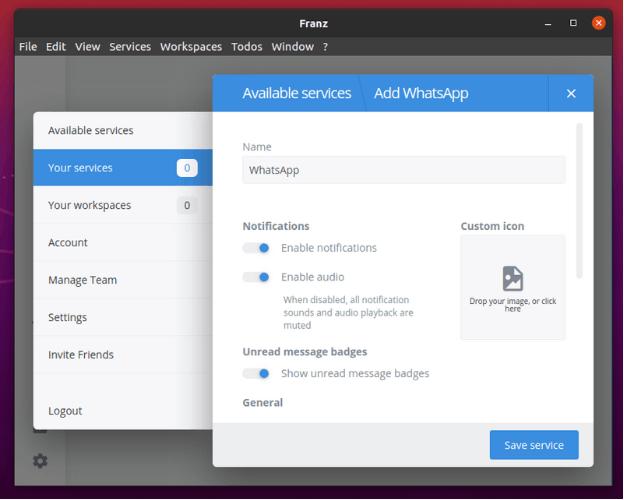This screenshot has width=624, height=500.
Task: Click the dialog's vertical scrollbar
Action: point(579,200)
